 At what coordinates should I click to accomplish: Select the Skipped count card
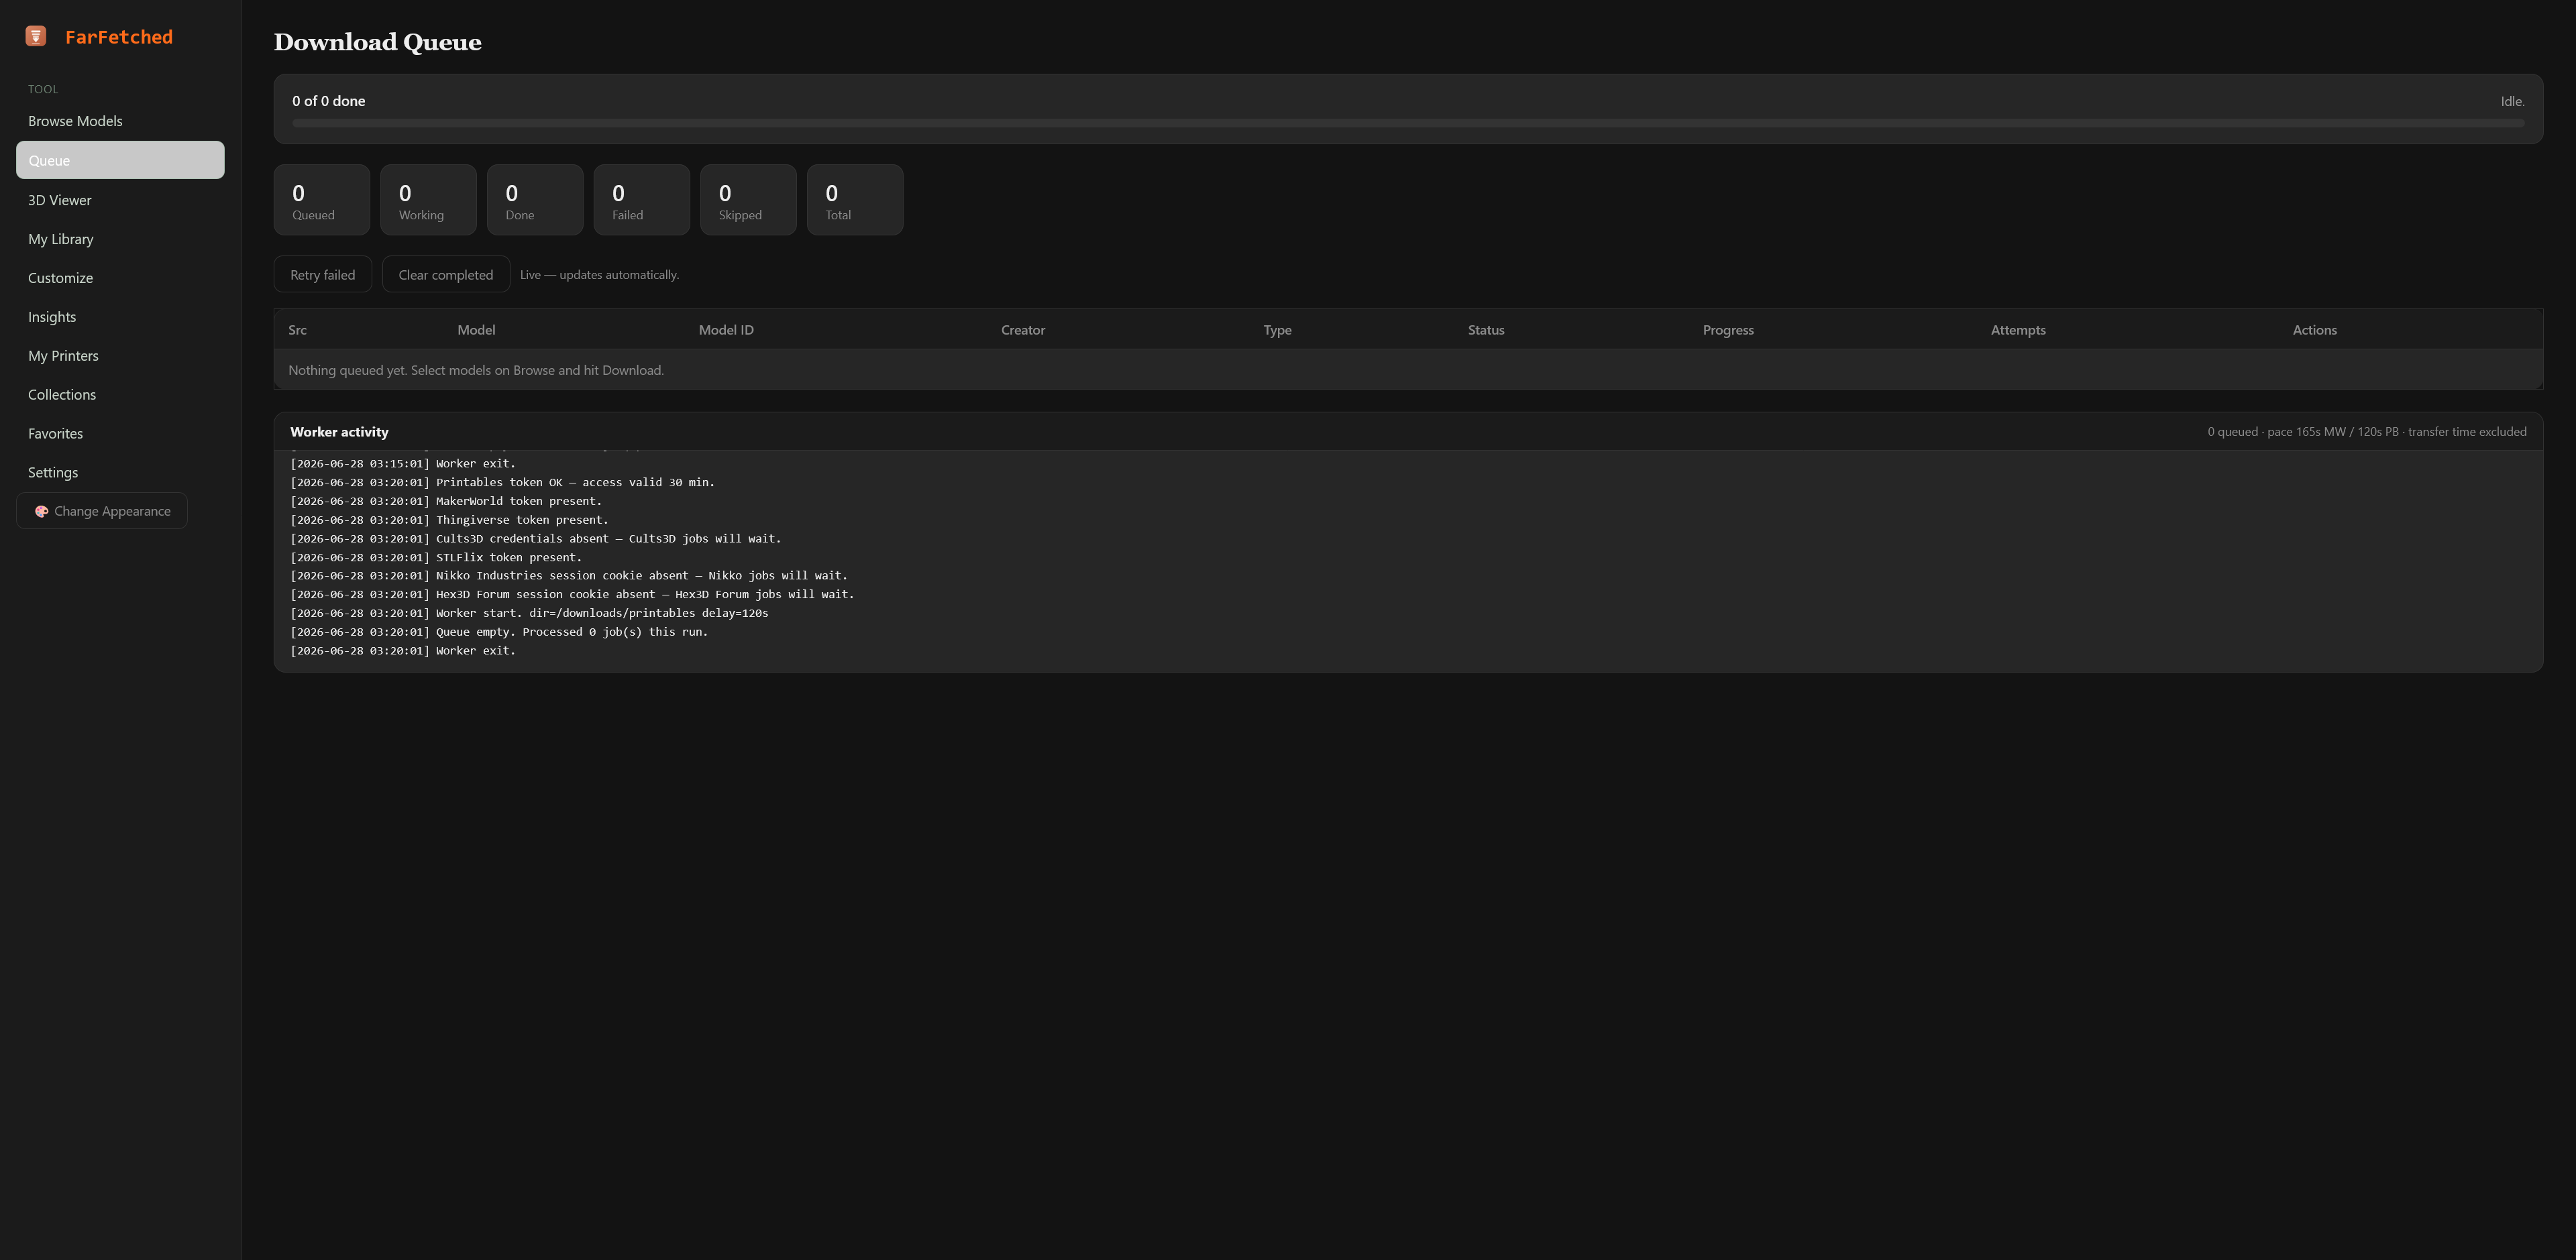click(748, 200)
